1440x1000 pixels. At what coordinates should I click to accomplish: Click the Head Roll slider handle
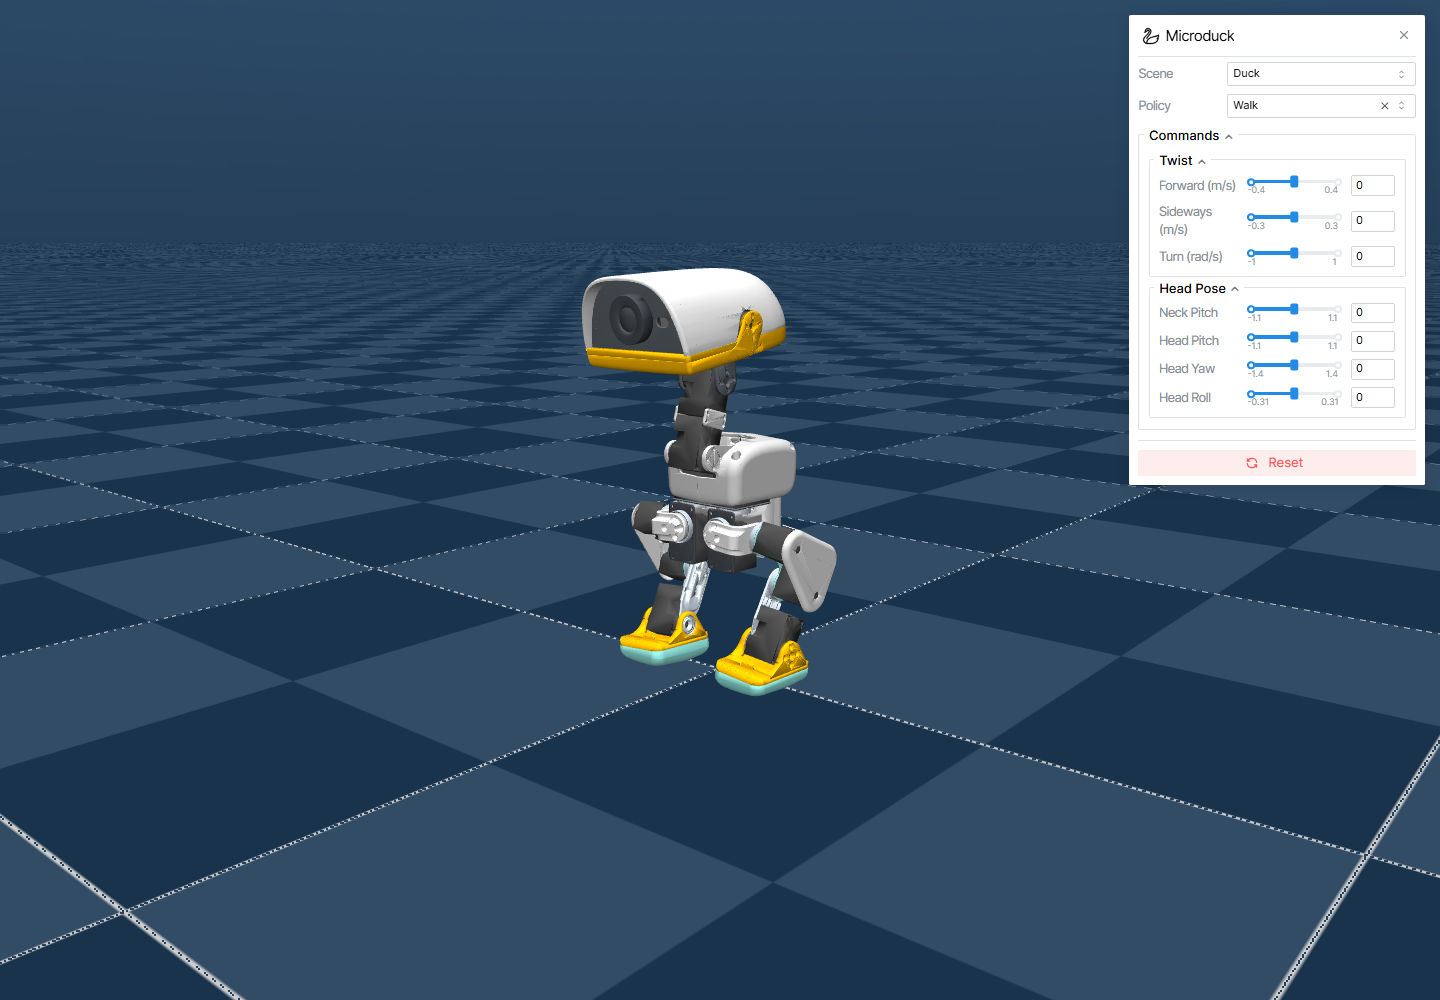(x=1294, y=394)
